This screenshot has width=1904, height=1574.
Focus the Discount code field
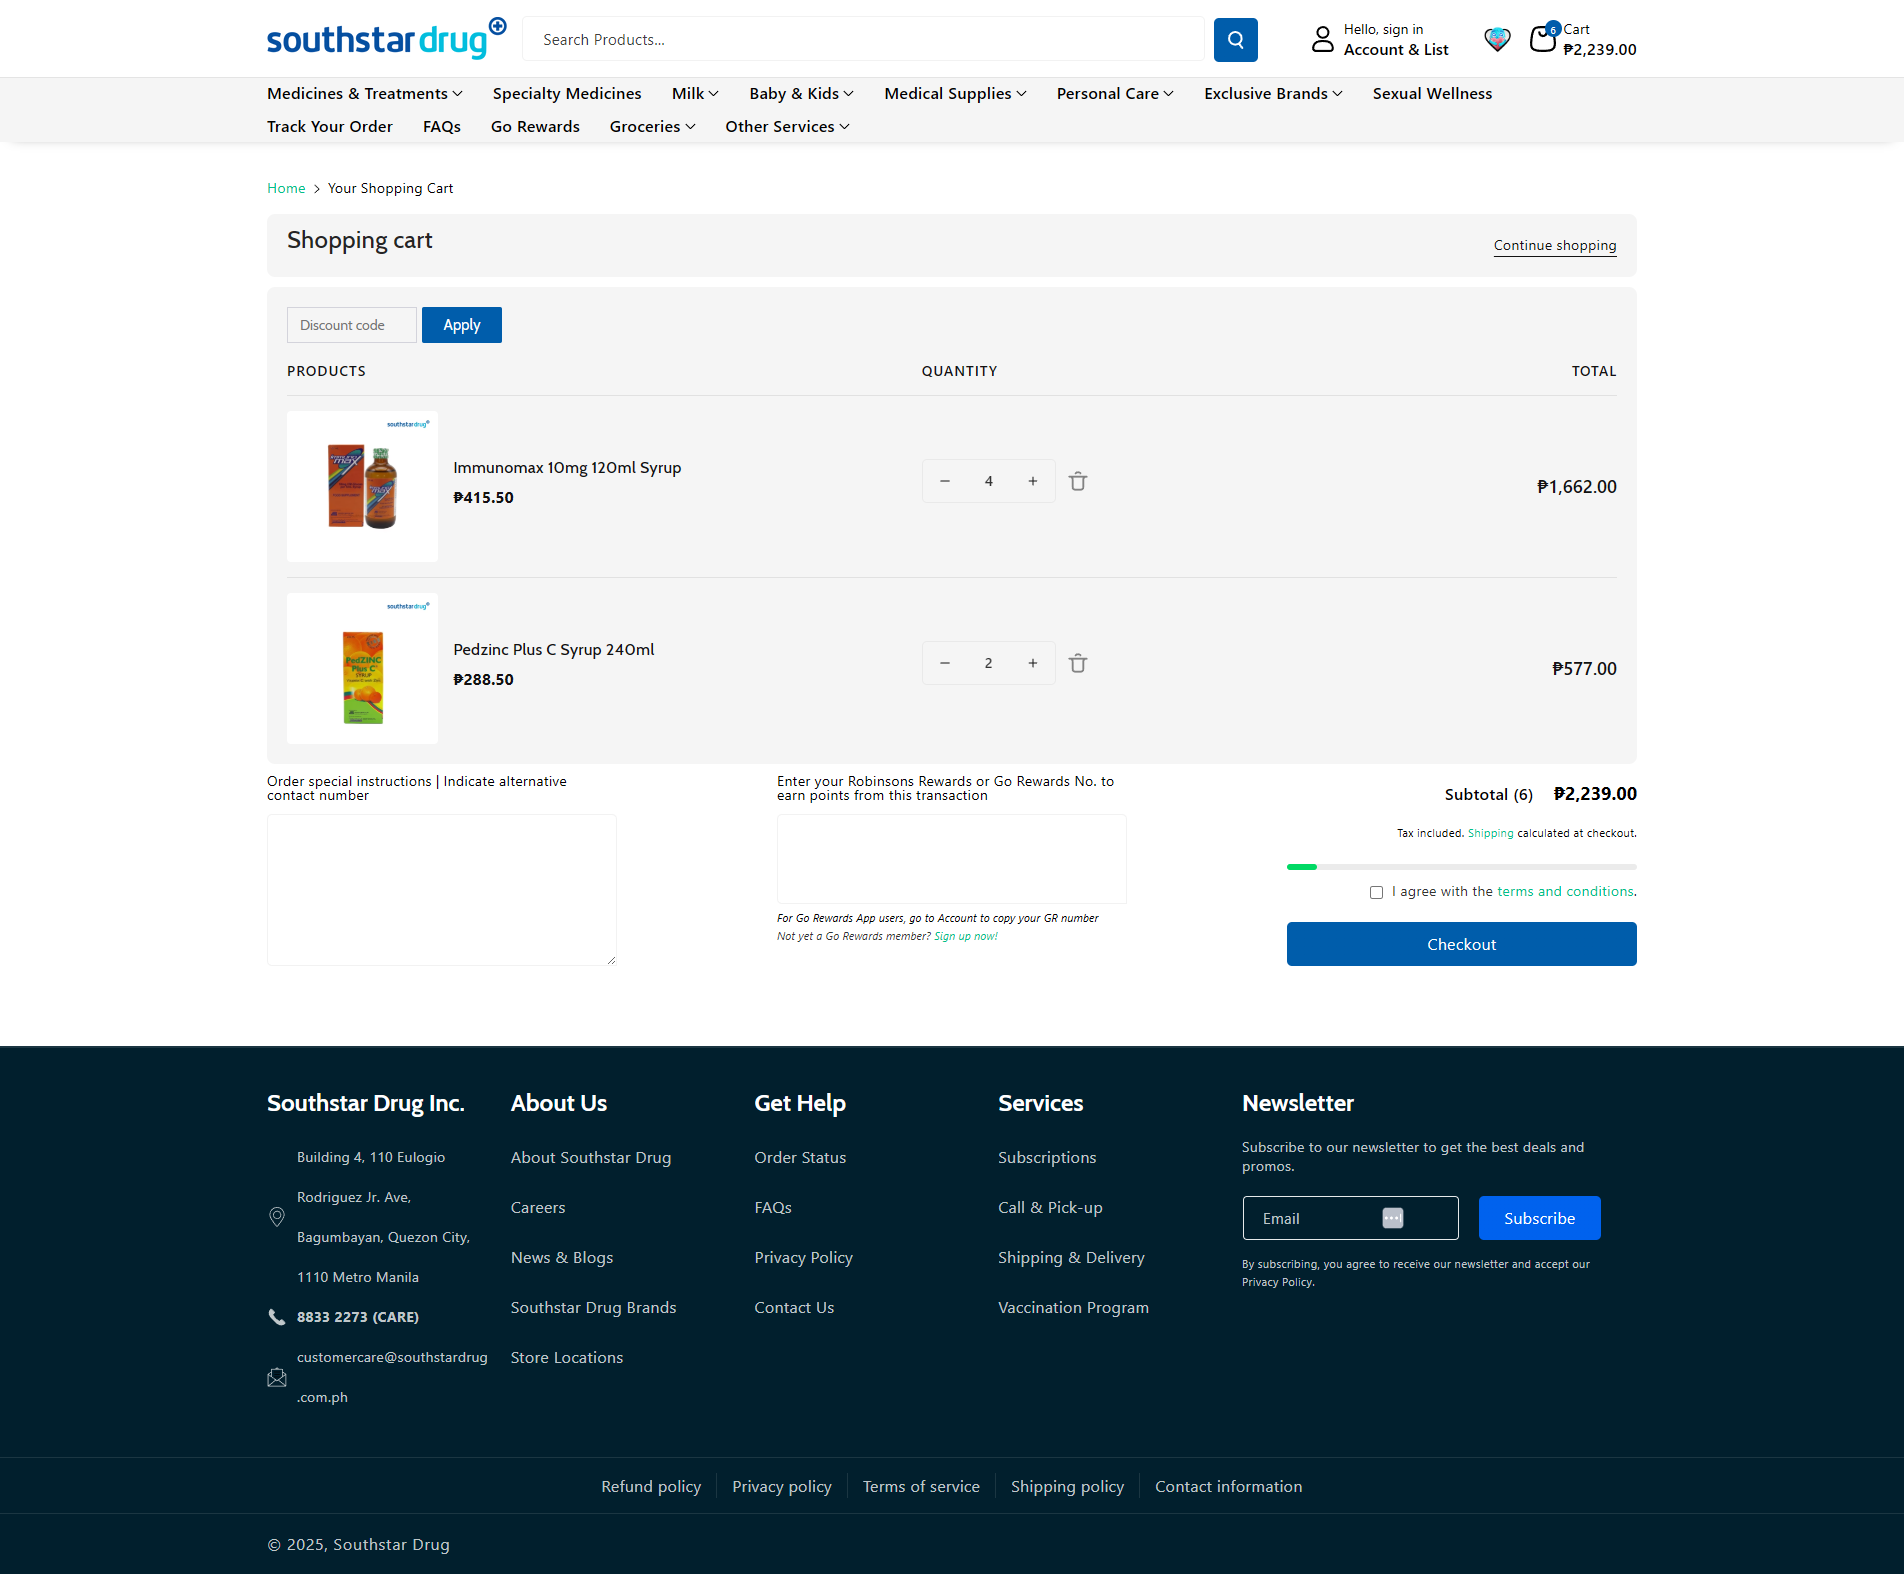(x=352, y=325)
